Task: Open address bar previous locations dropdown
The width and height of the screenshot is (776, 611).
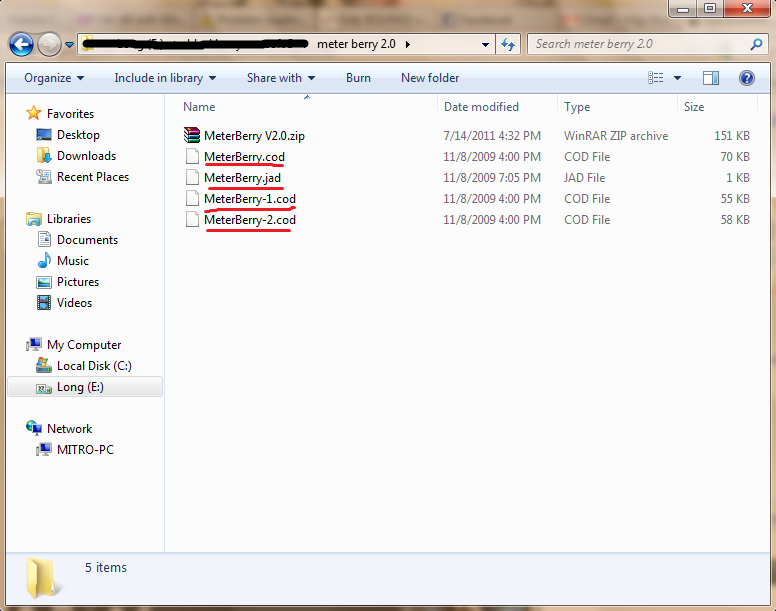Action: (485, 45)
